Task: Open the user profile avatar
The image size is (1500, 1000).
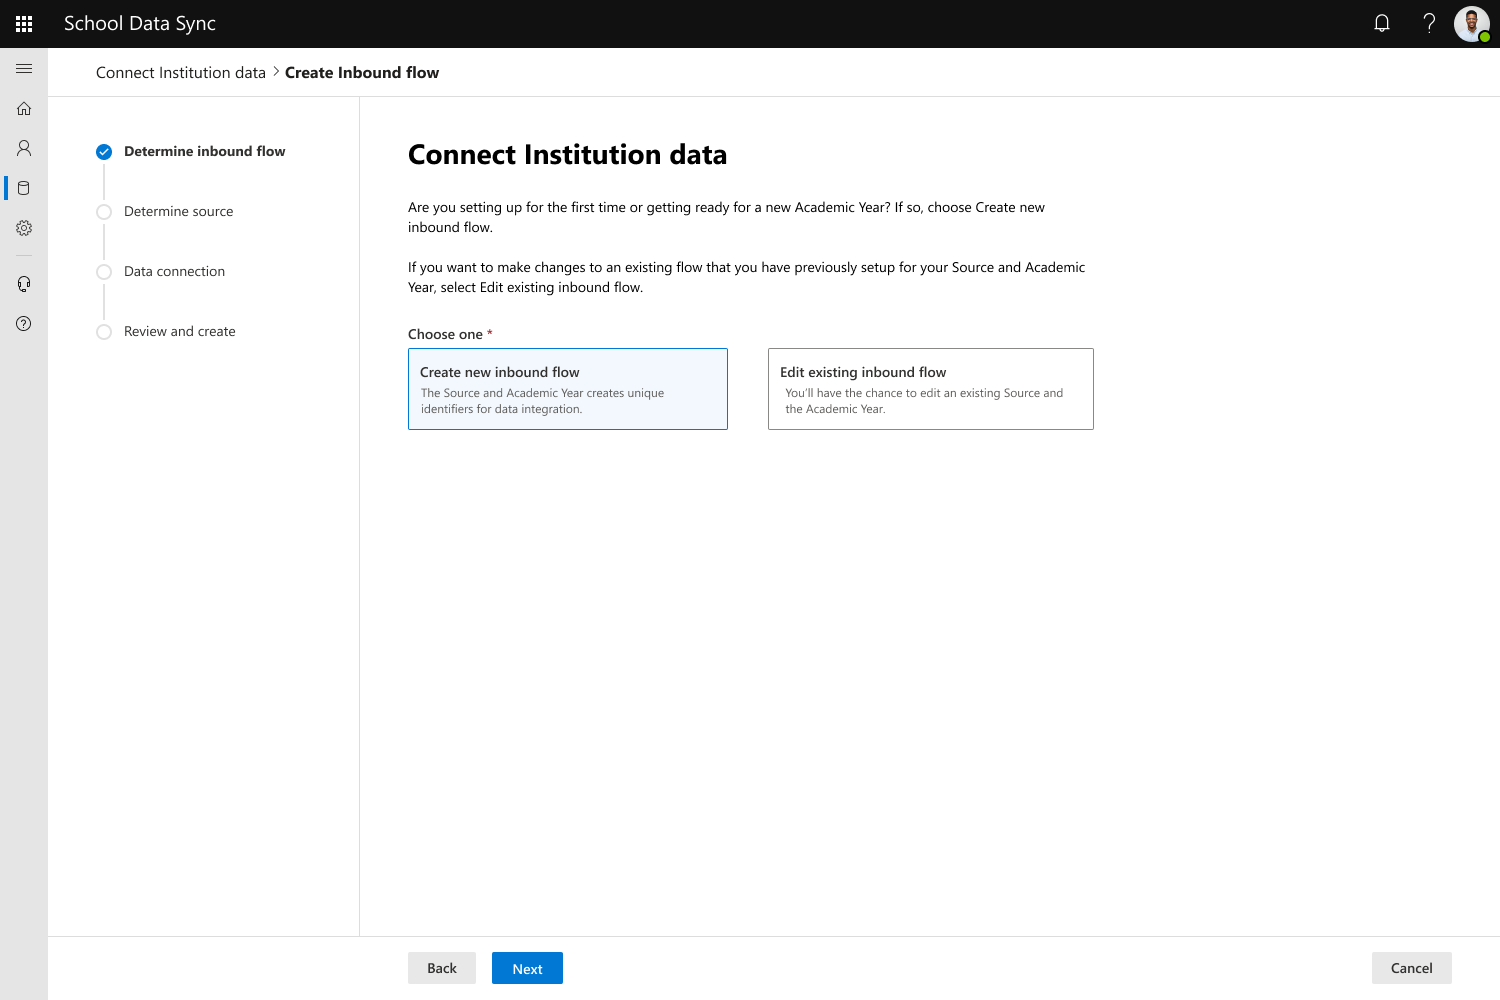Action: pyautogui.click(x=1472, y=24)
